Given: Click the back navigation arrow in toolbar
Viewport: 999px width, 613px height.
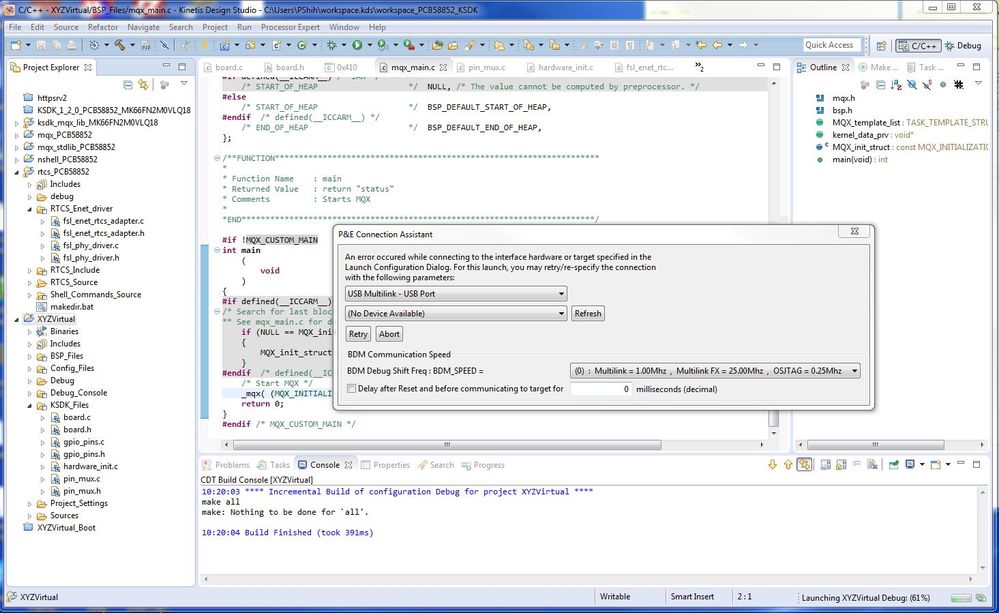Looking at the screenshot, I should click(x=717, y=45).
